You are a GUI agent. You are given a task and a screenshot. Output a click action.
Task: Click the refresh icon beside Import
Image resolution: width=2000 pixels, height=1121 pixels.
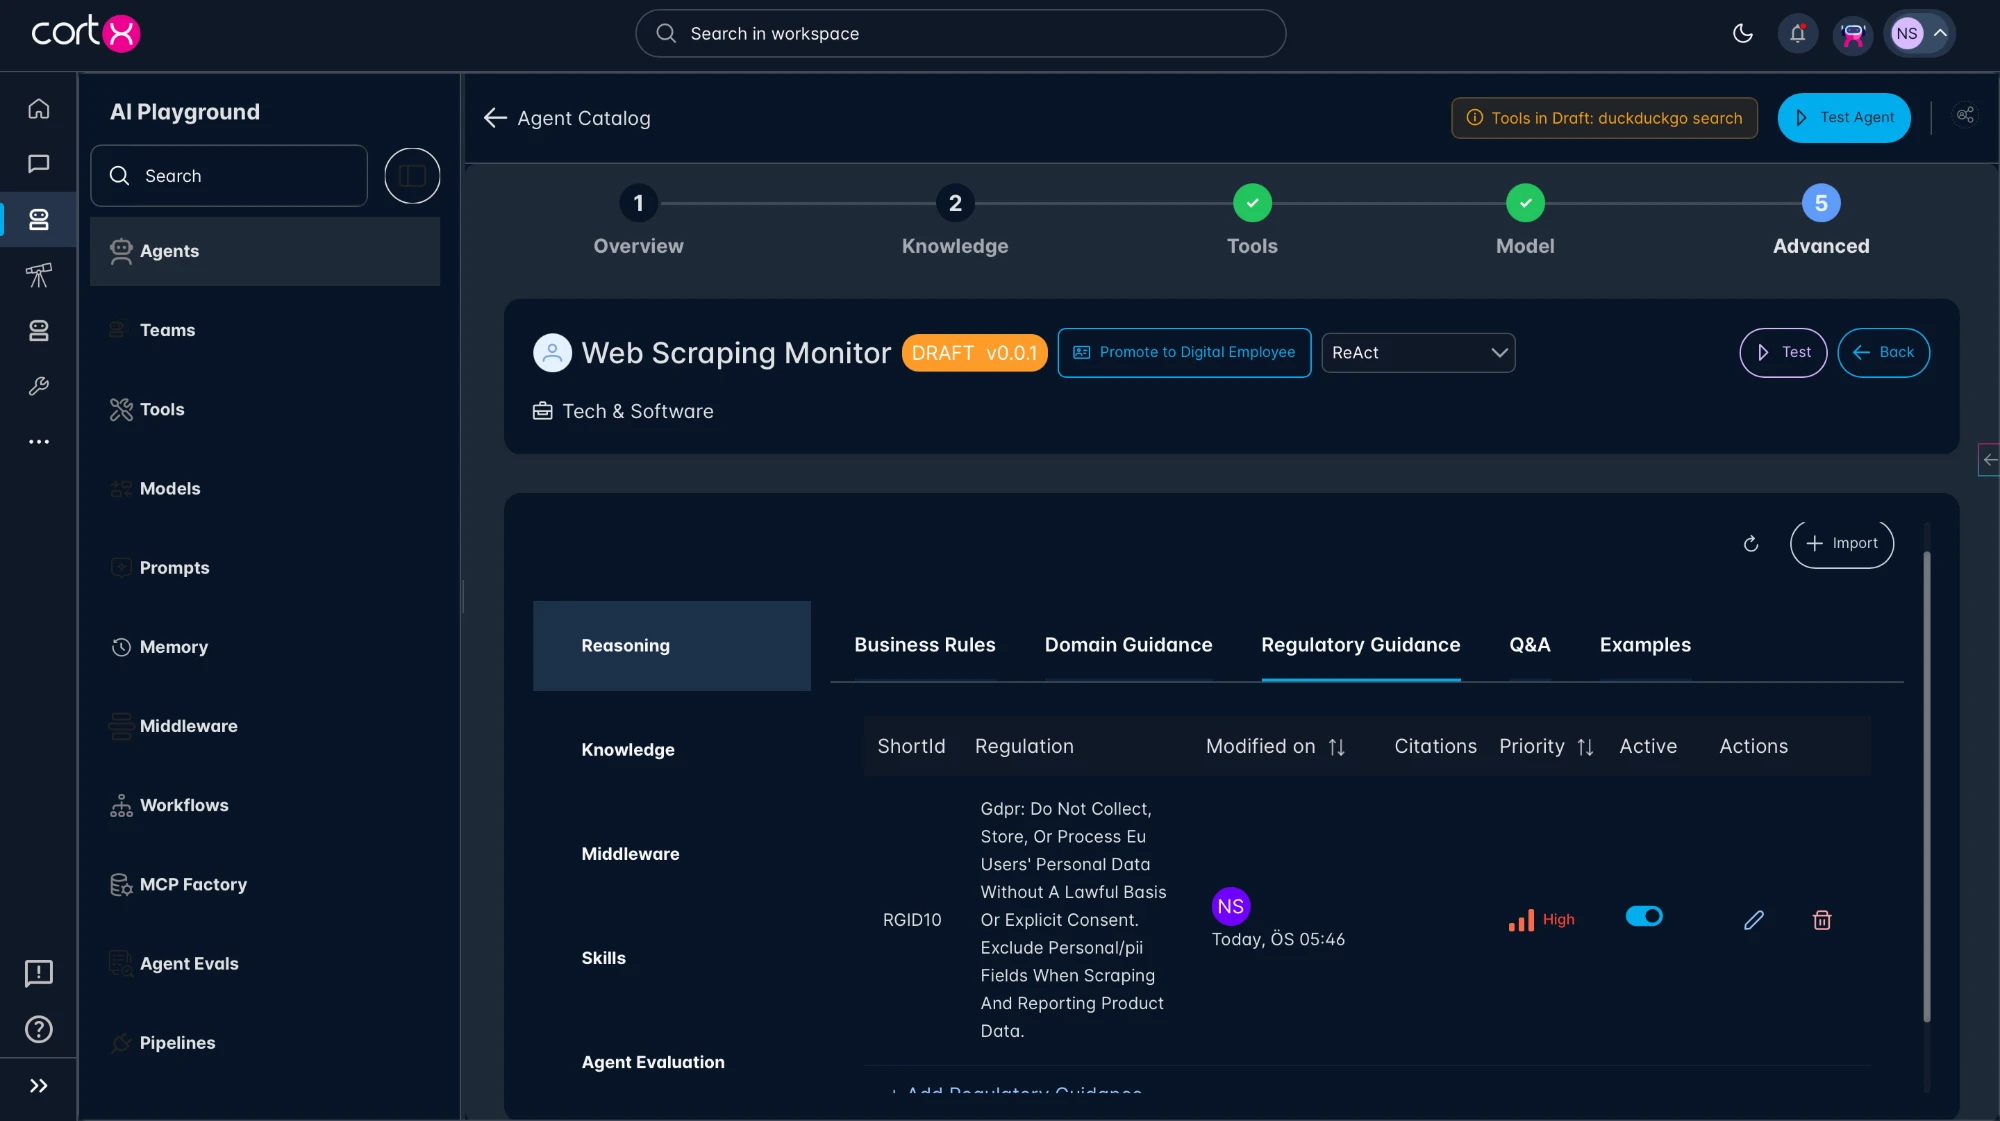click(x=1751, y=544)
